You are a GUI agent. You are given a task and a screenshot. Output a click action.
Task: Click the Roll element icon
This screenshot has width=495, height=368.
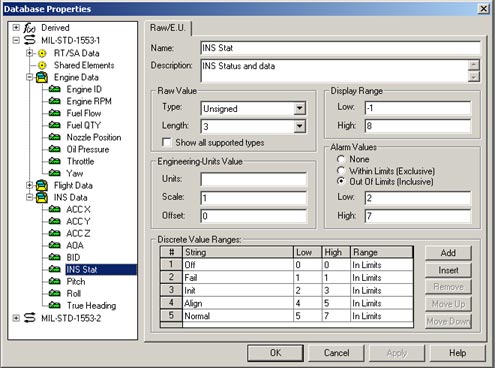point(55,293)
